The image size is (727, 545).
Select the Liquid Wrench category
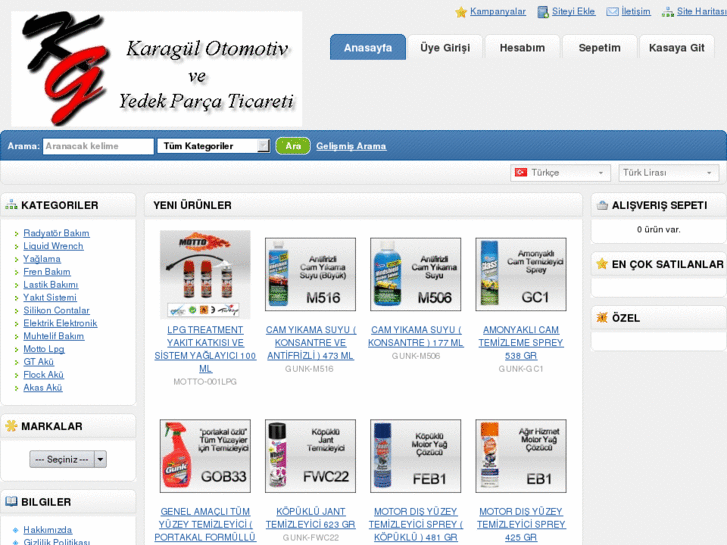pyautogui.click(x=53, y=246)
